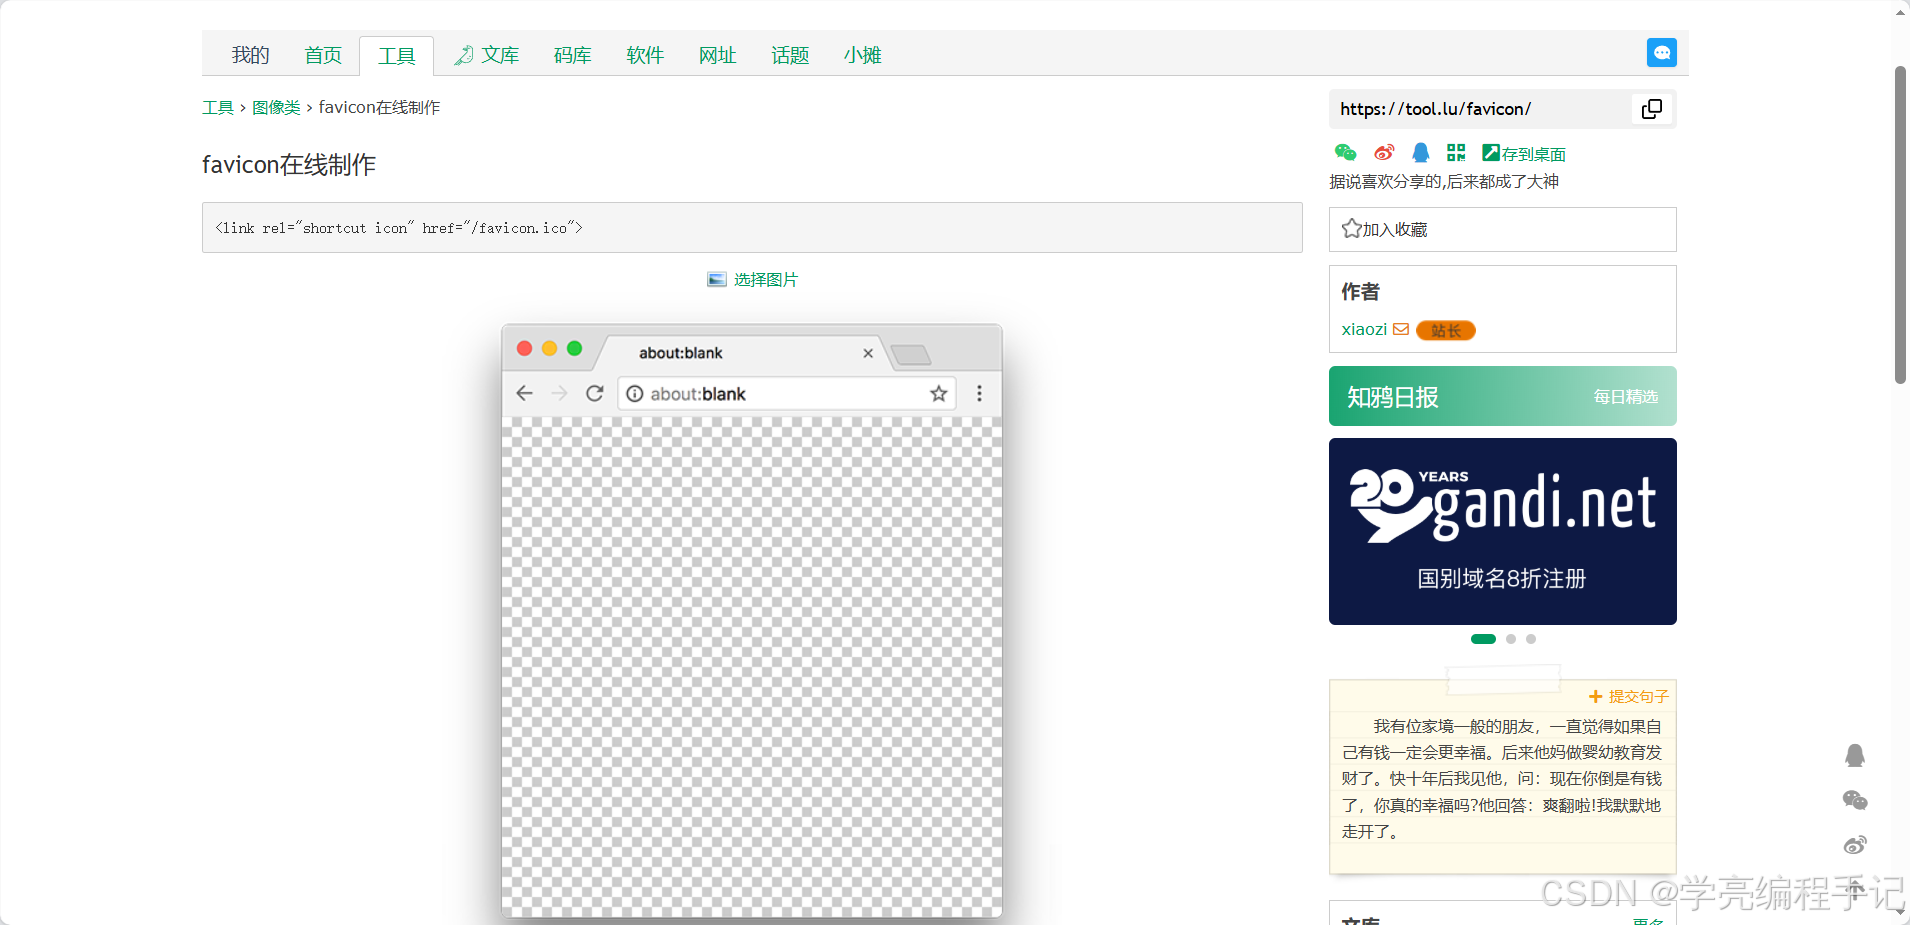Image resolution: width=1910 pixels, height=925 pixels.
Task: Click the checkered favicon preview canvas
Action: 752,667
